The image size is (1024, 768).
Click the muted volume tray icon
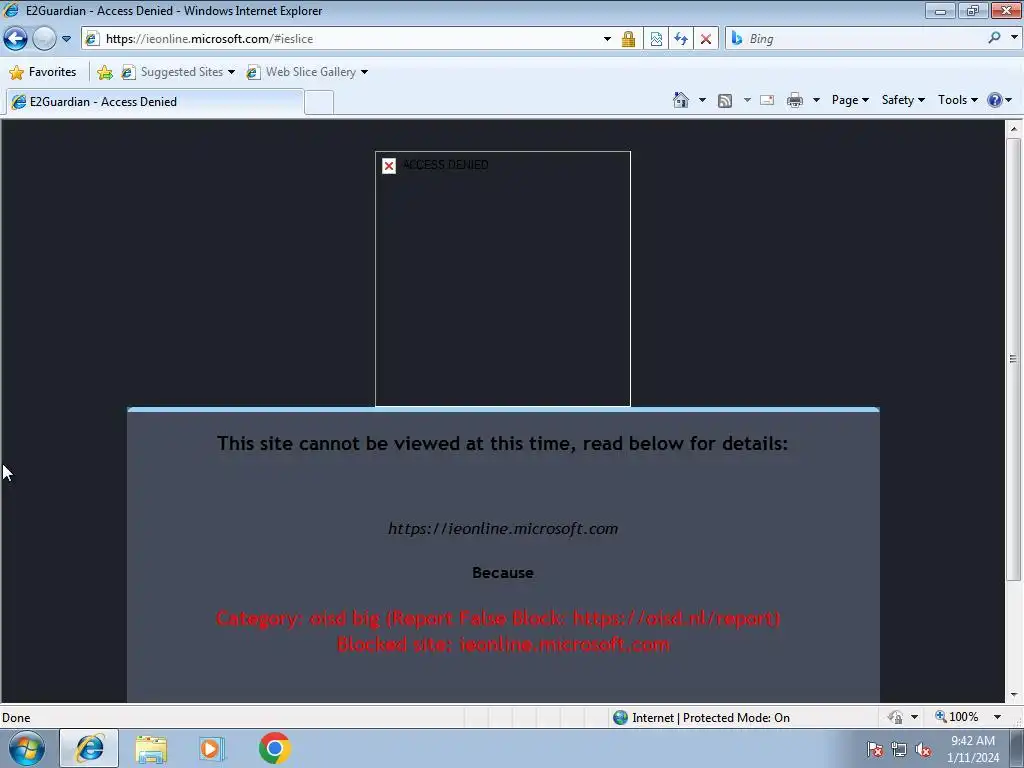click(x=923, y=749)
